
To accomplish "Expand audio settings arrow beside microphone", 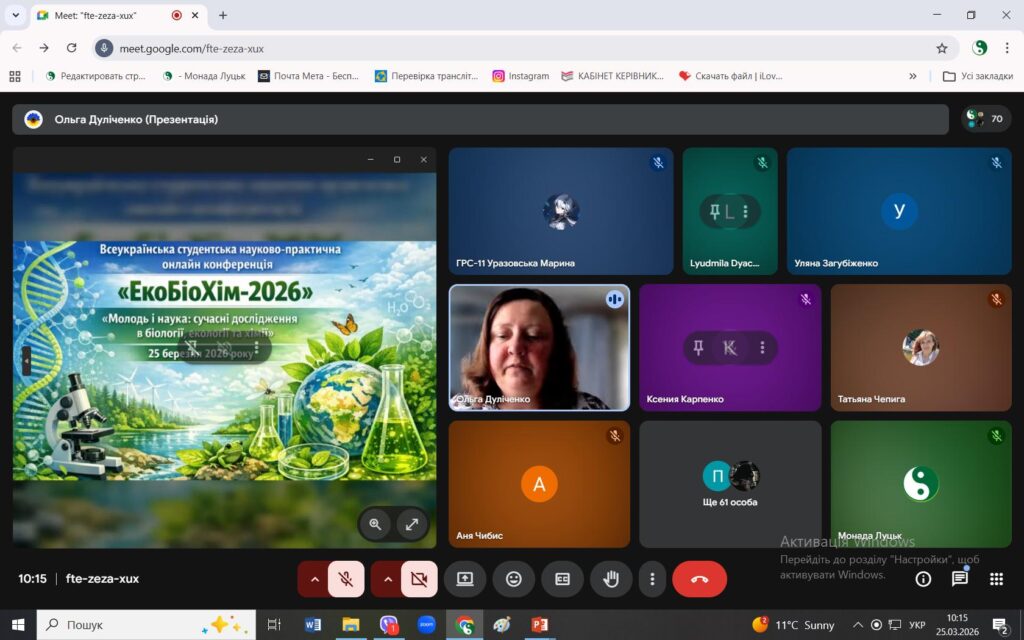I will [315, 579].
